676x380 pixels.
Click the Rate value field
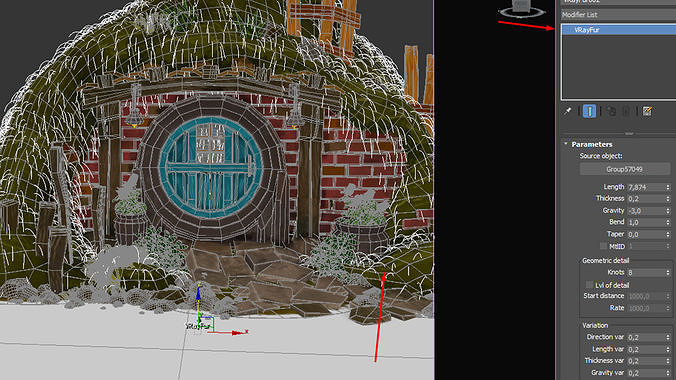[646, 308]
